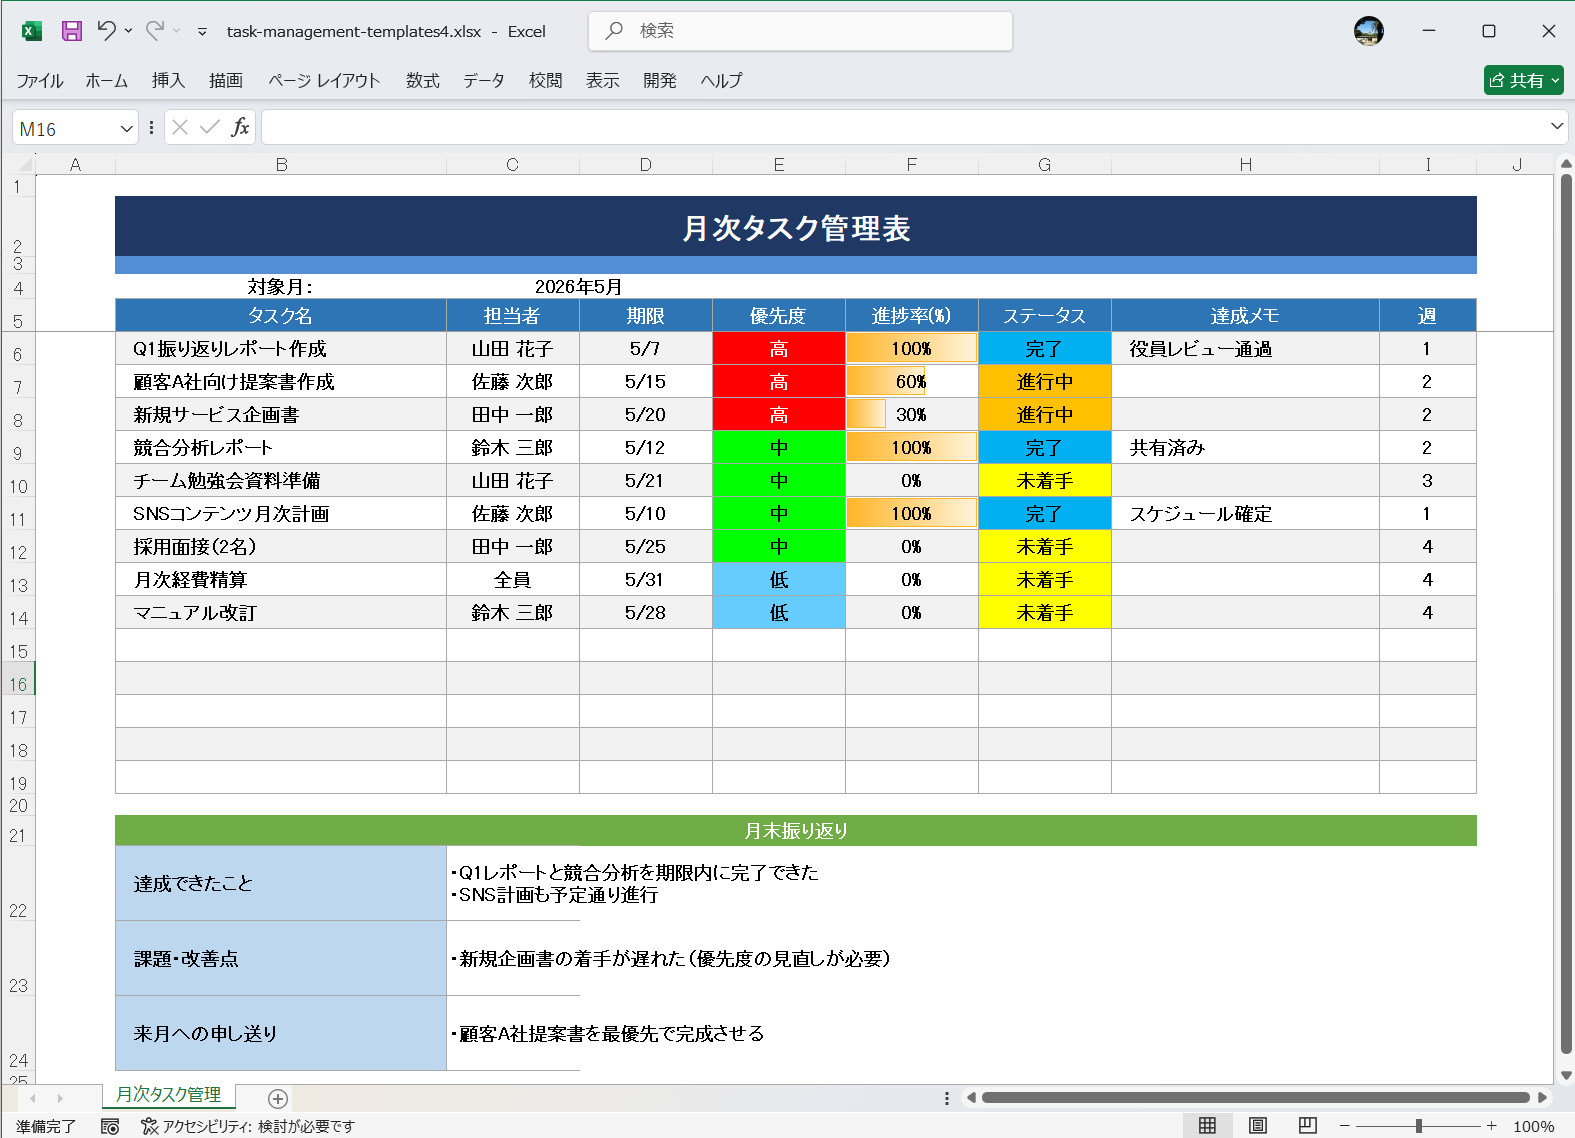Switch to the ホーム ribbon tab
This screenshot has height=1138, width=1575.
[107, 80]
